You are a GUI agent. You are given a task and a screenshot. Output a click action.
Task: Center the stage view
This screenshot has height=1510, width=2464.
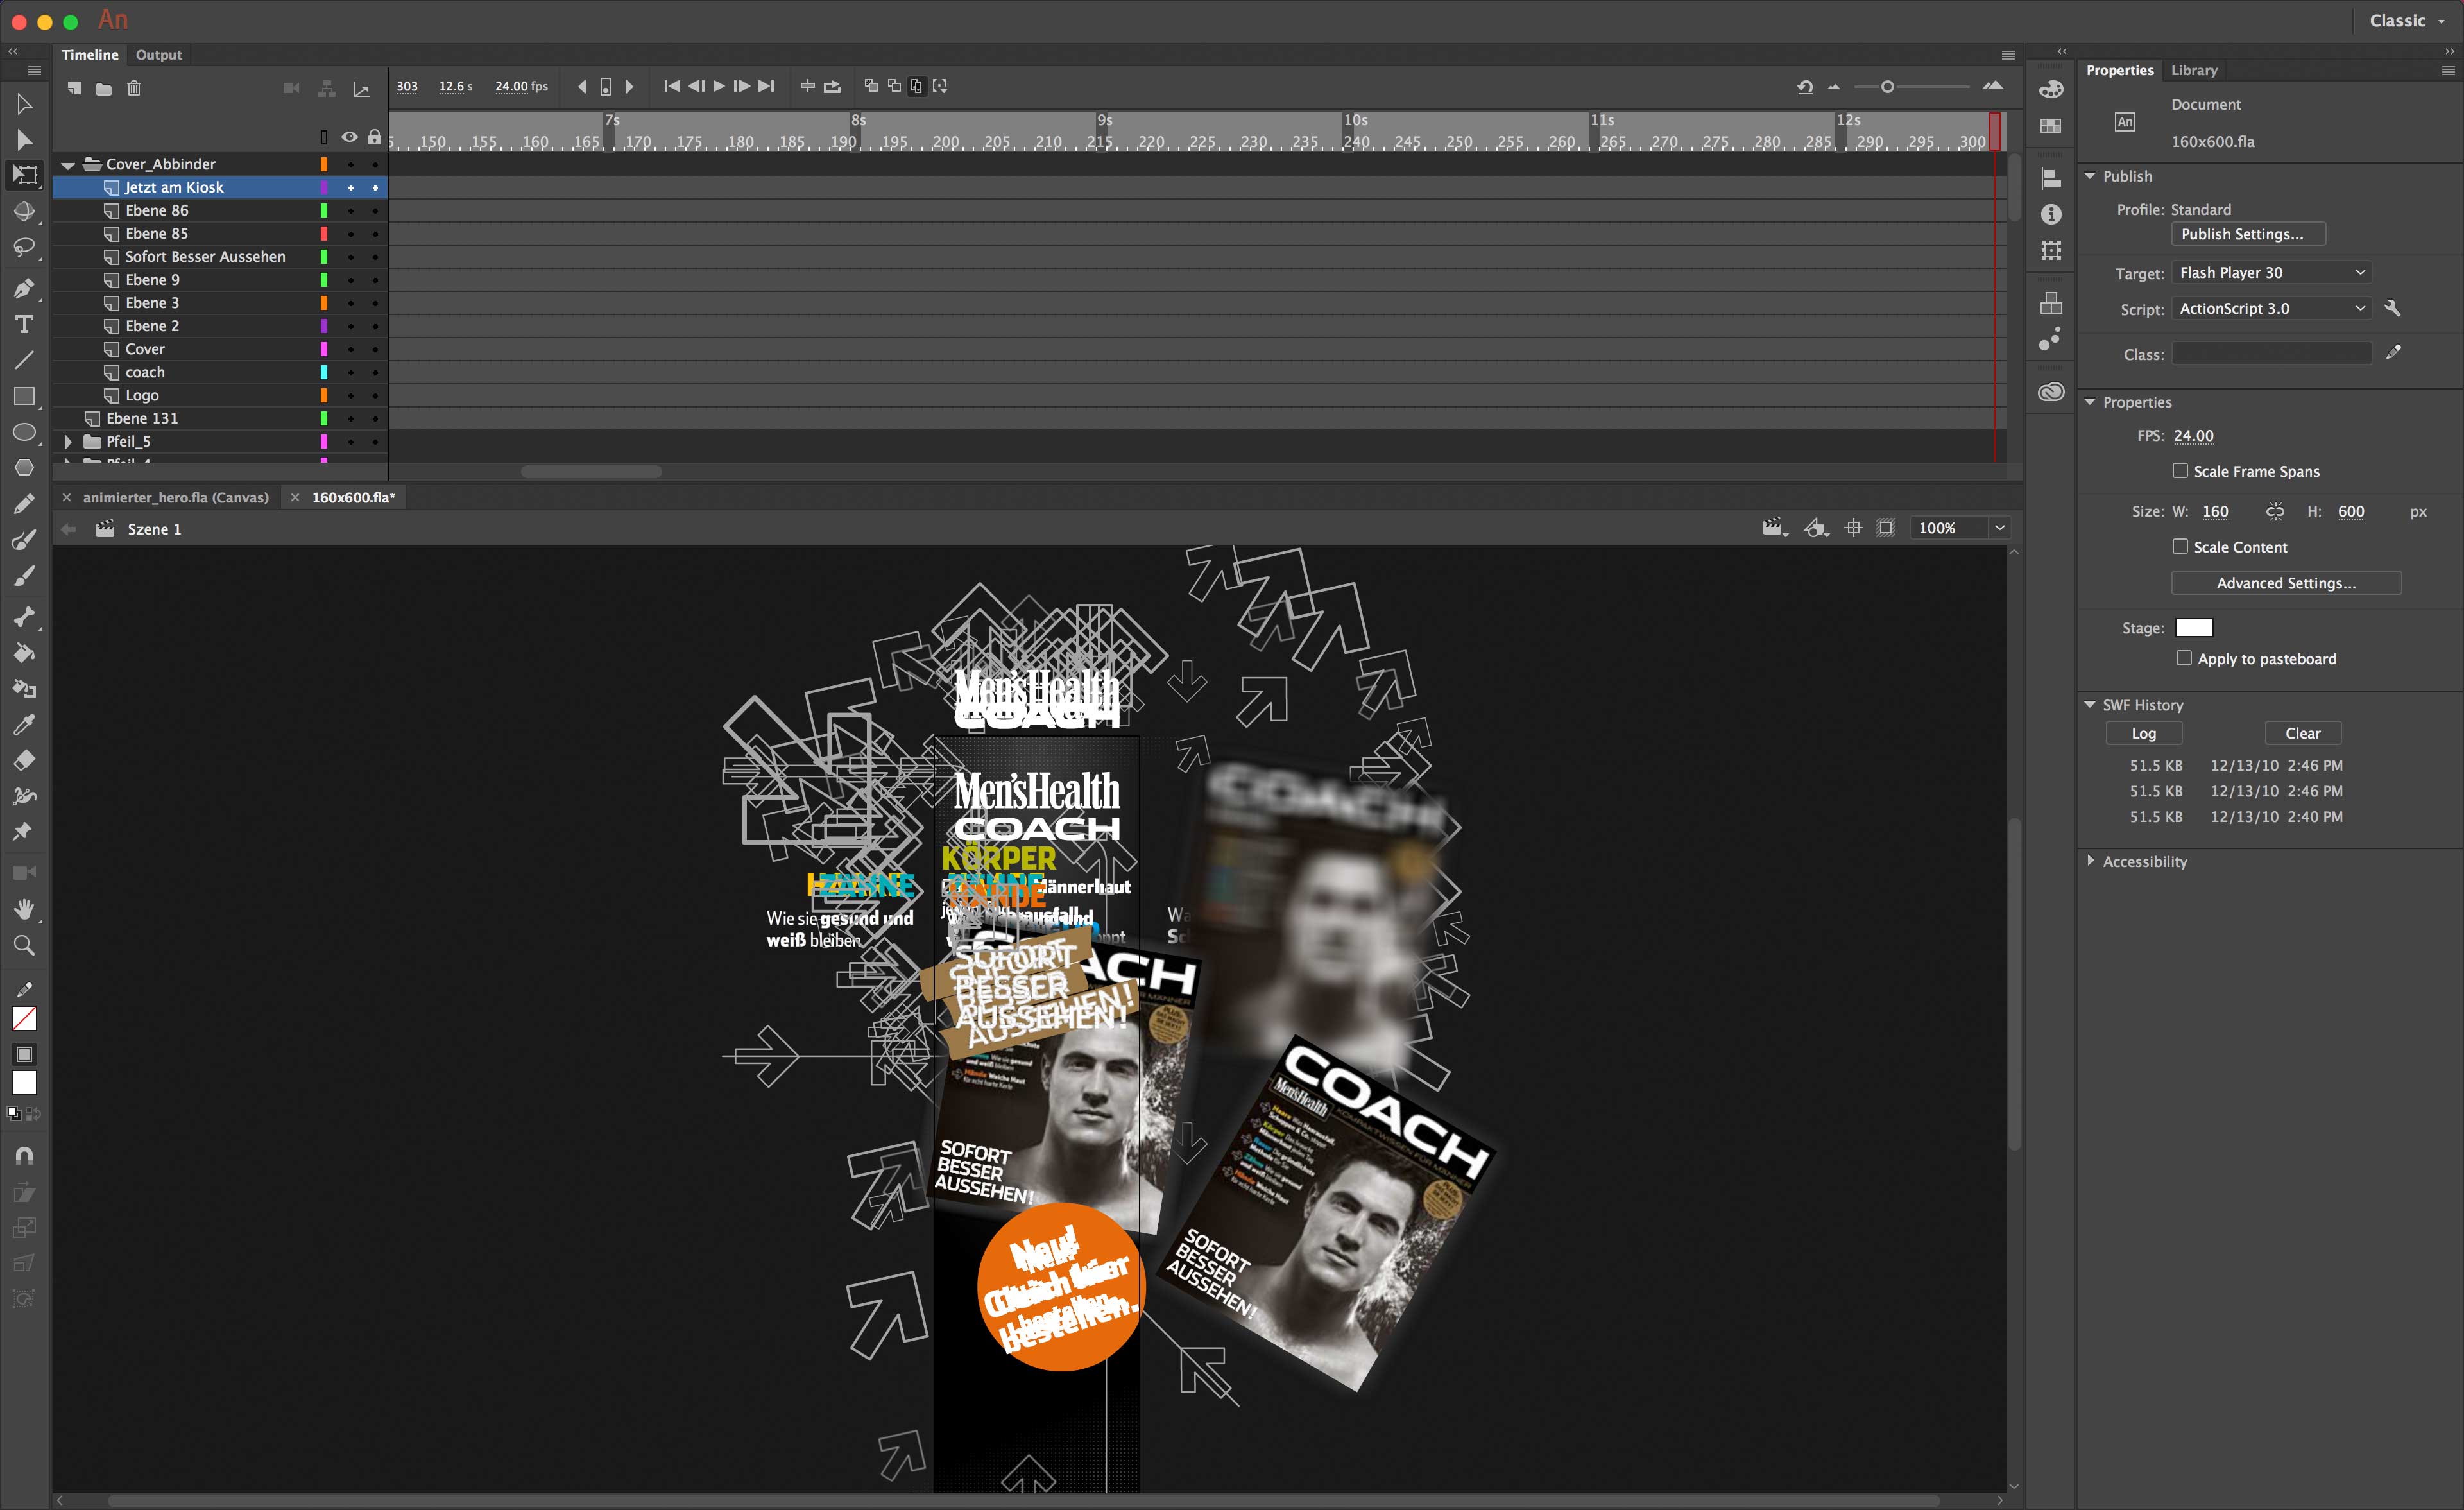1853,528
